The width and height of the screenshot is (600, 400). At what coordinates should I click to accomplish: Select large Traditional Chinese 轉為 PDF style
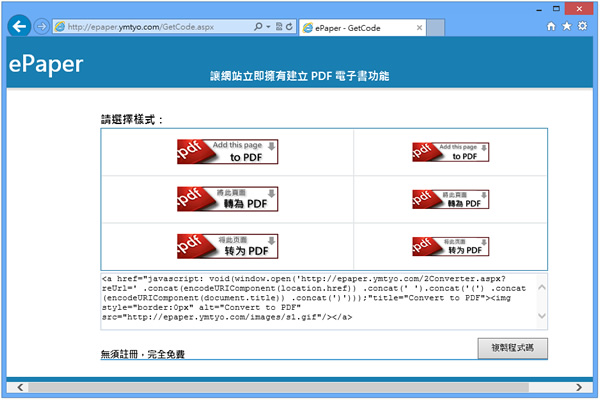(x=228, y=199)
